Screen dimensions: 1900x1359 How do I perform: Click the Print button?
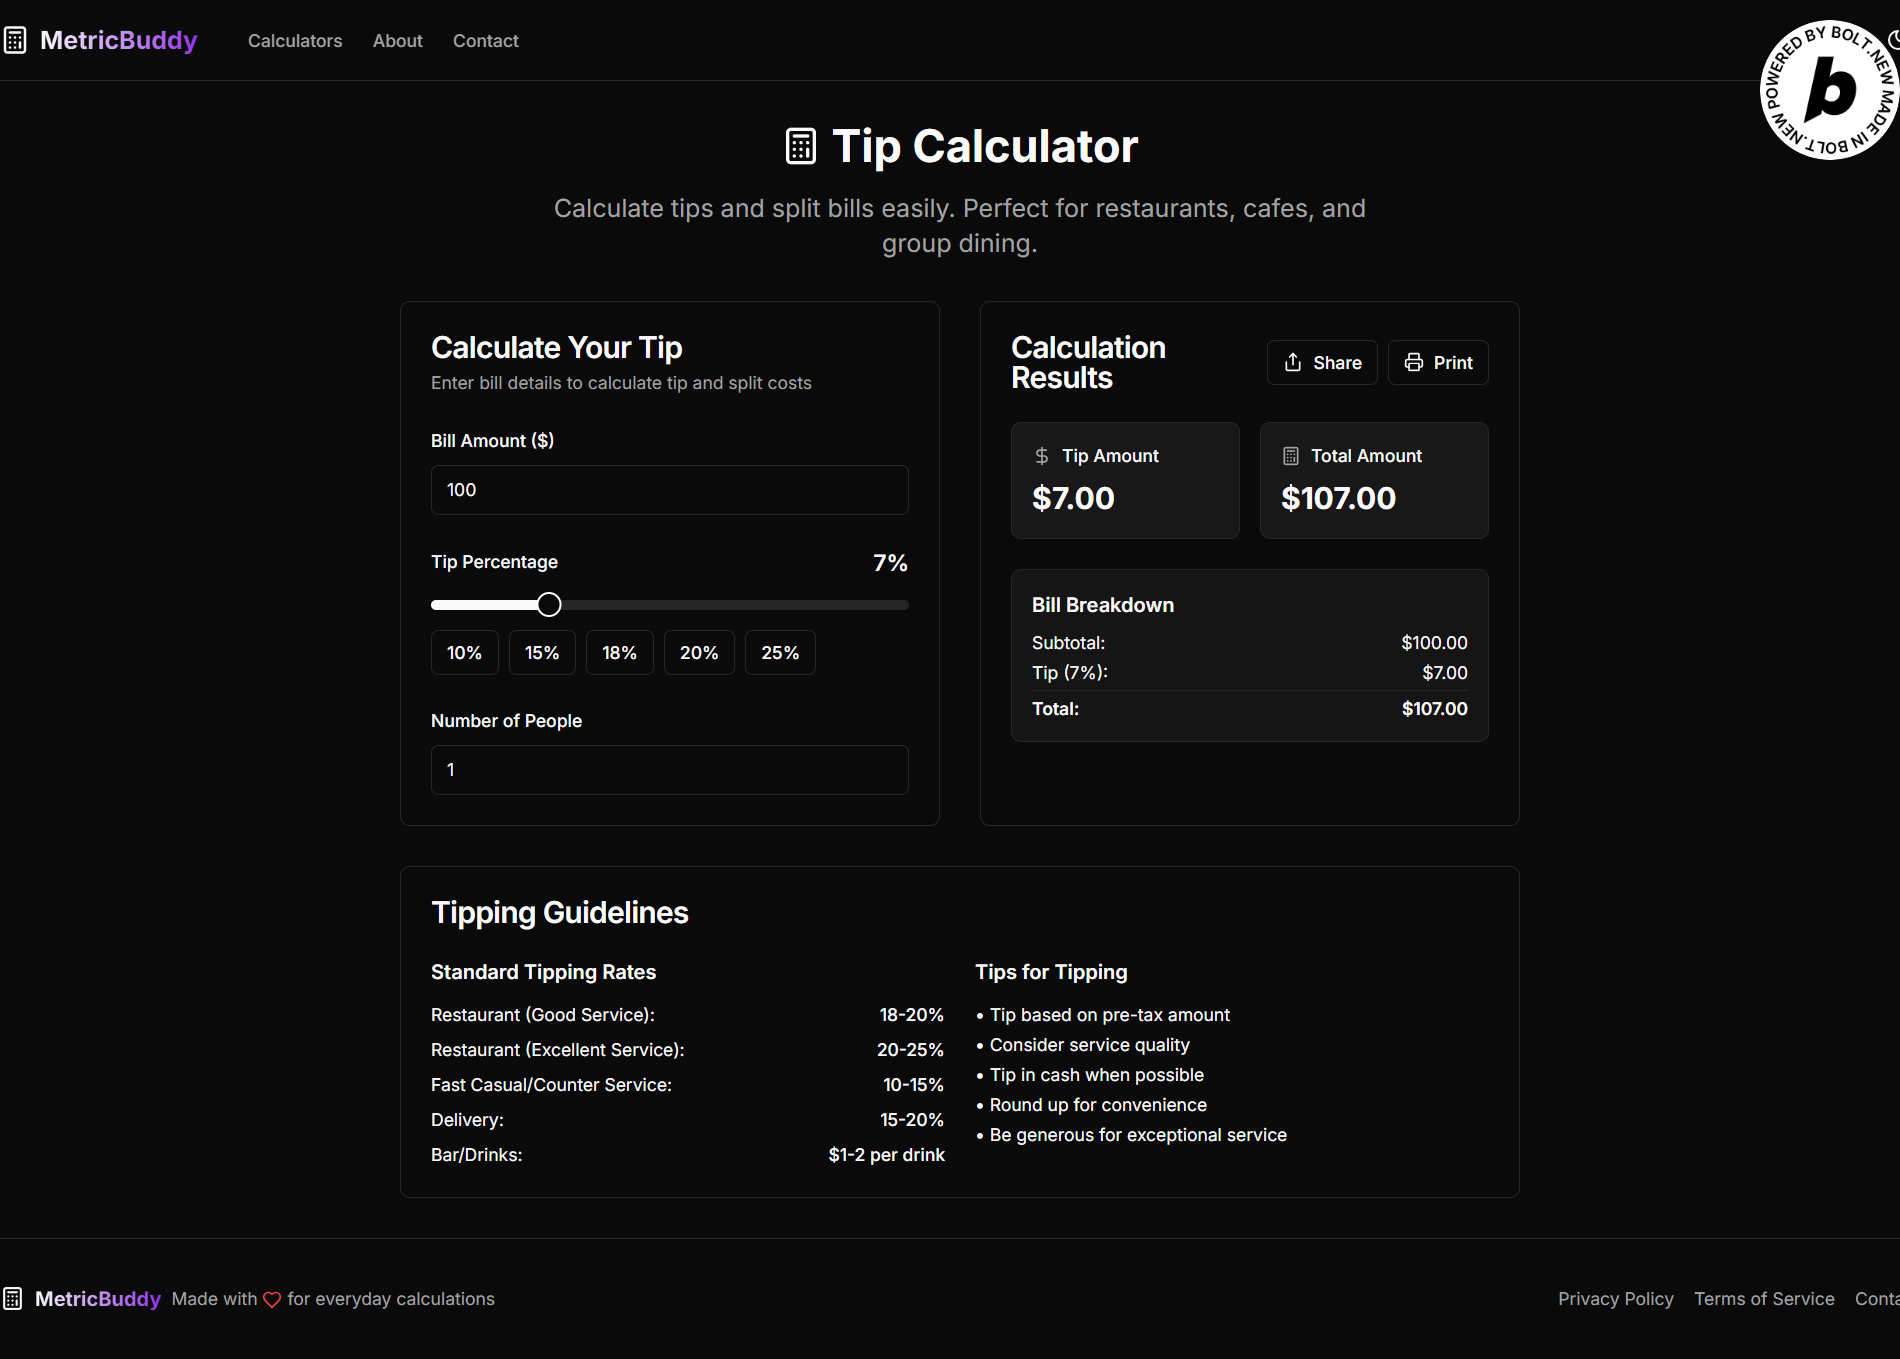pos(1438,362)
